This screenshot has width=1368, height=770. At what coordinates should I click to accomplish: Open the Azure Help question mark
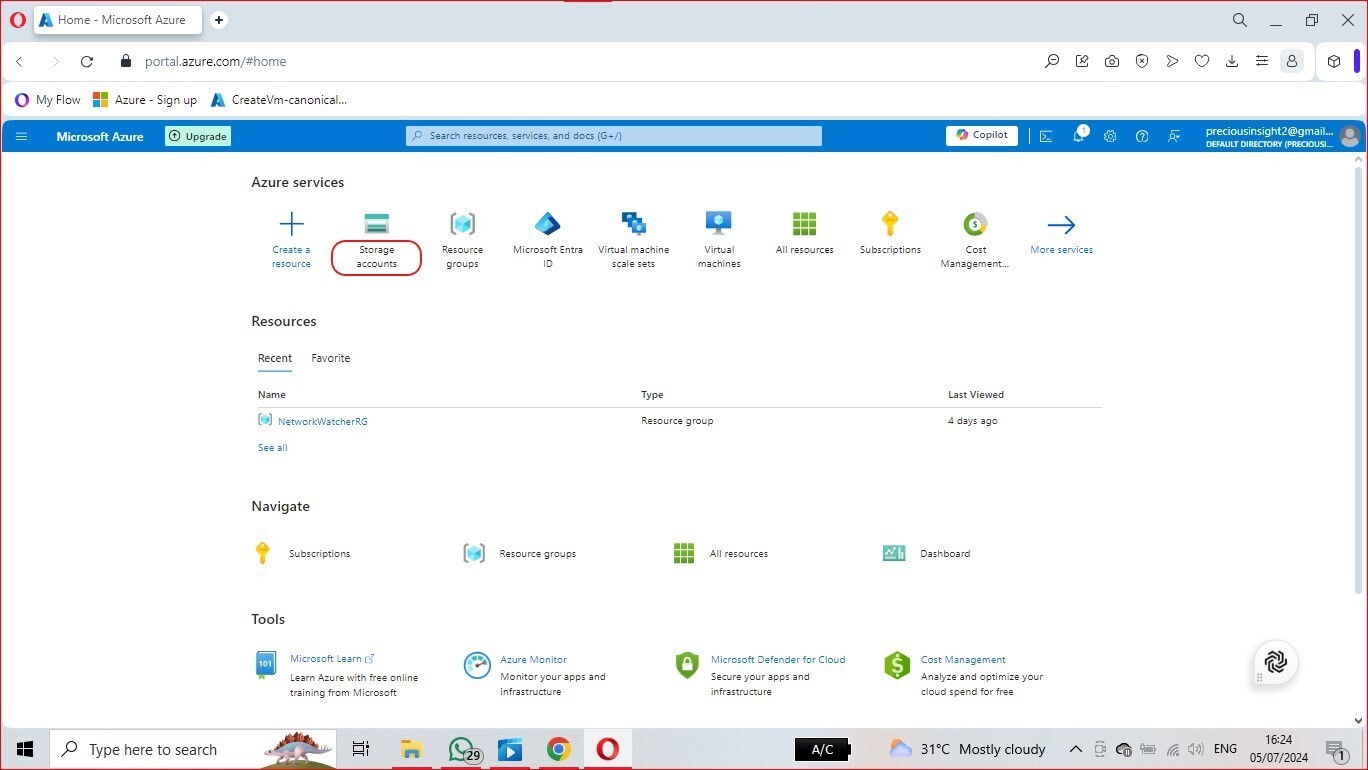(1142, 136)
